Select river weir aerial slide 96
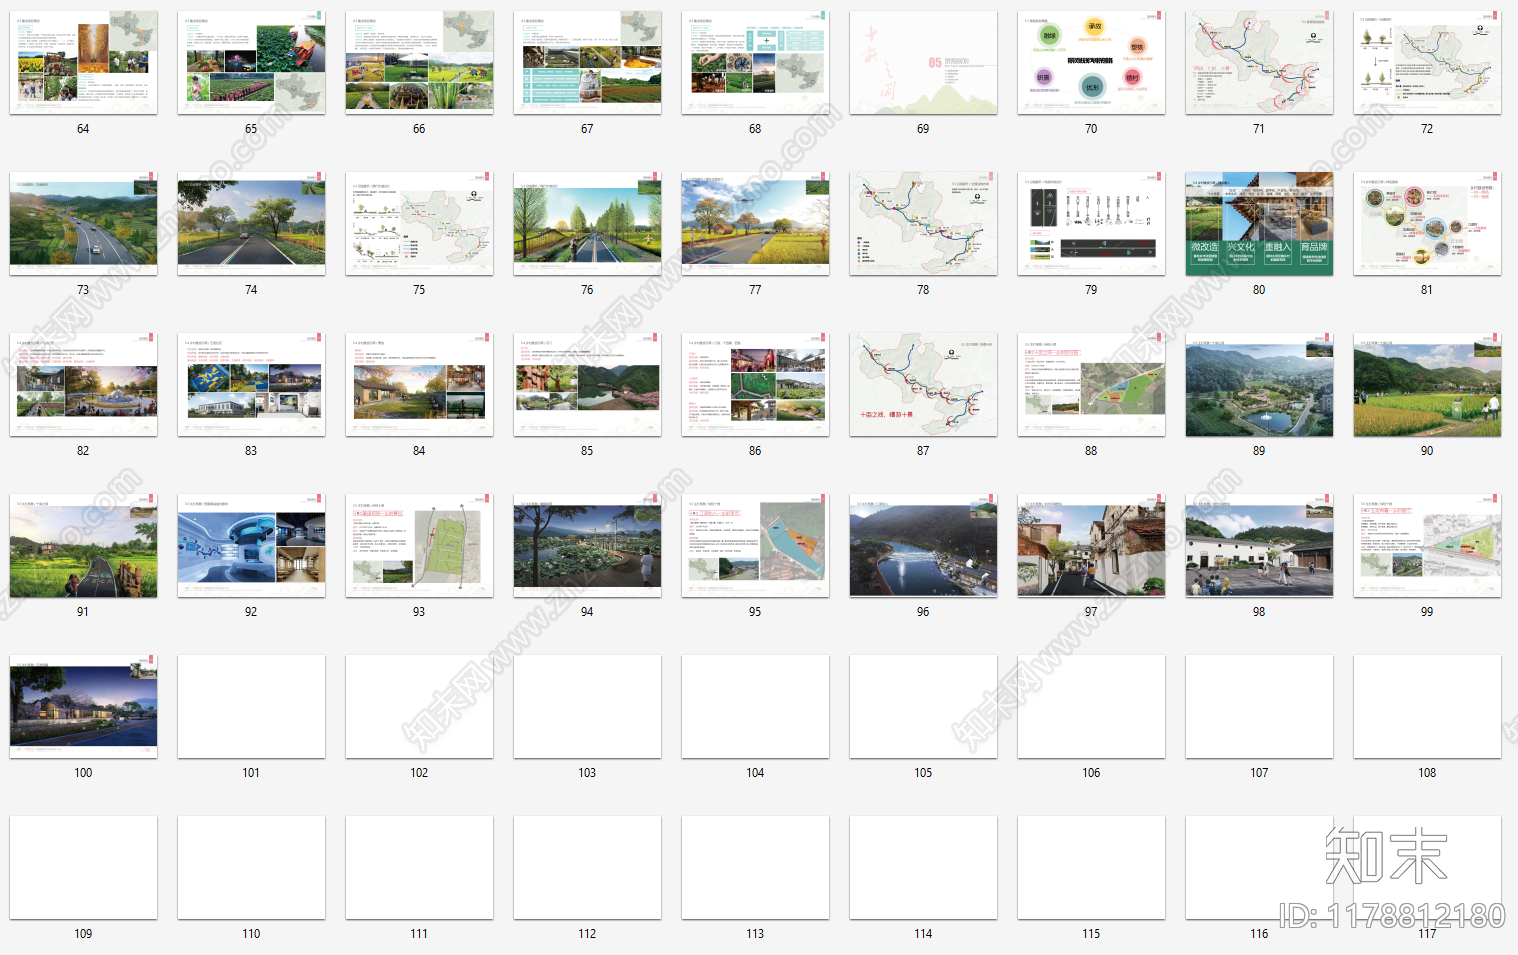 (x=923, y=545)
